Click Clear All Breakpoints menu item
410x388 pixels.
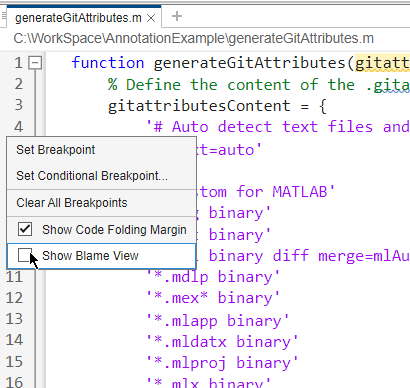point(101,203)
